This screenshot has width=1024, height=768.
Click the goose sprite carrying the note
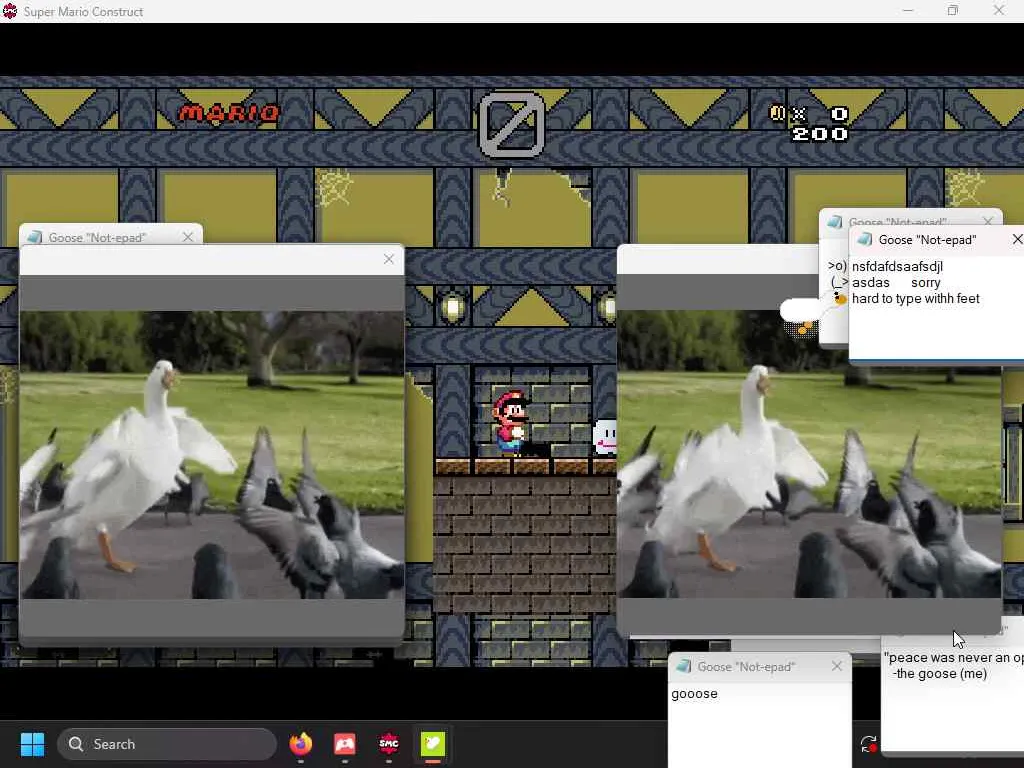812,313
